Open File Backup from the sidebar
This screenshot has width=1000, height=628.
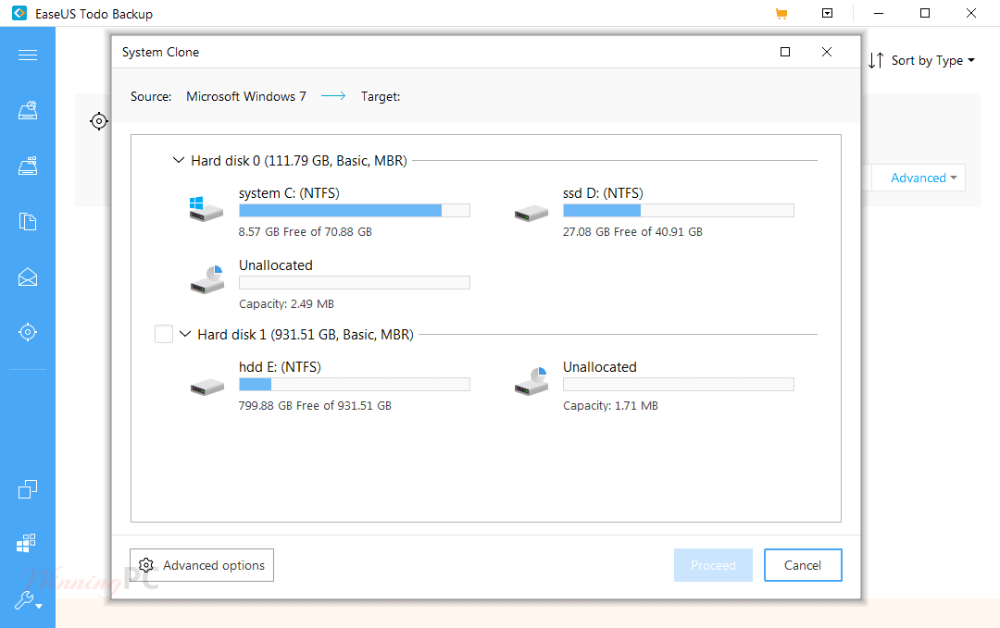pos(28,221)
